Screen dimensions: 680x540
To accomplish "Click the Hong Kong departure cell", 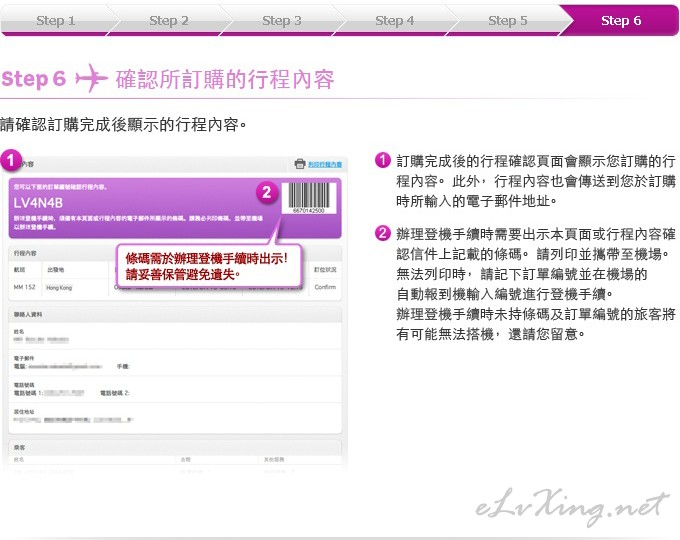I will point(59,288).
